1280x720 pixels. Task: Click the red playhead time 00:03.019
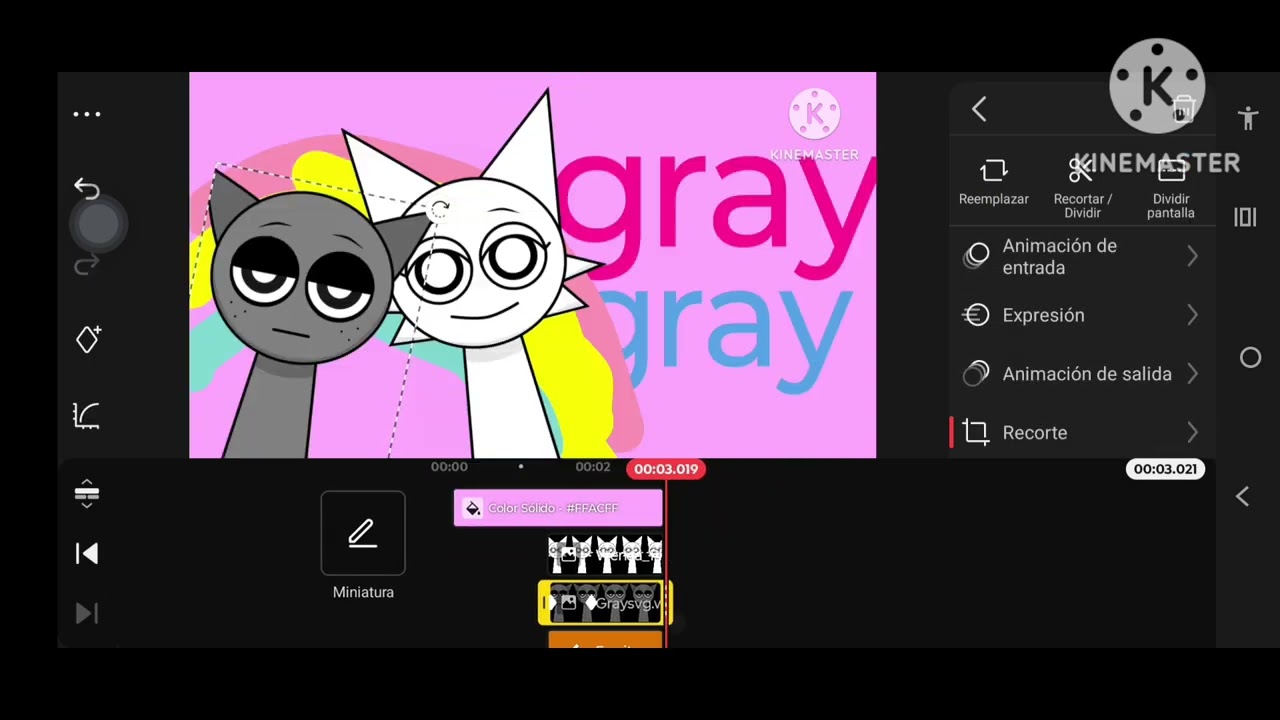point(666,469)
